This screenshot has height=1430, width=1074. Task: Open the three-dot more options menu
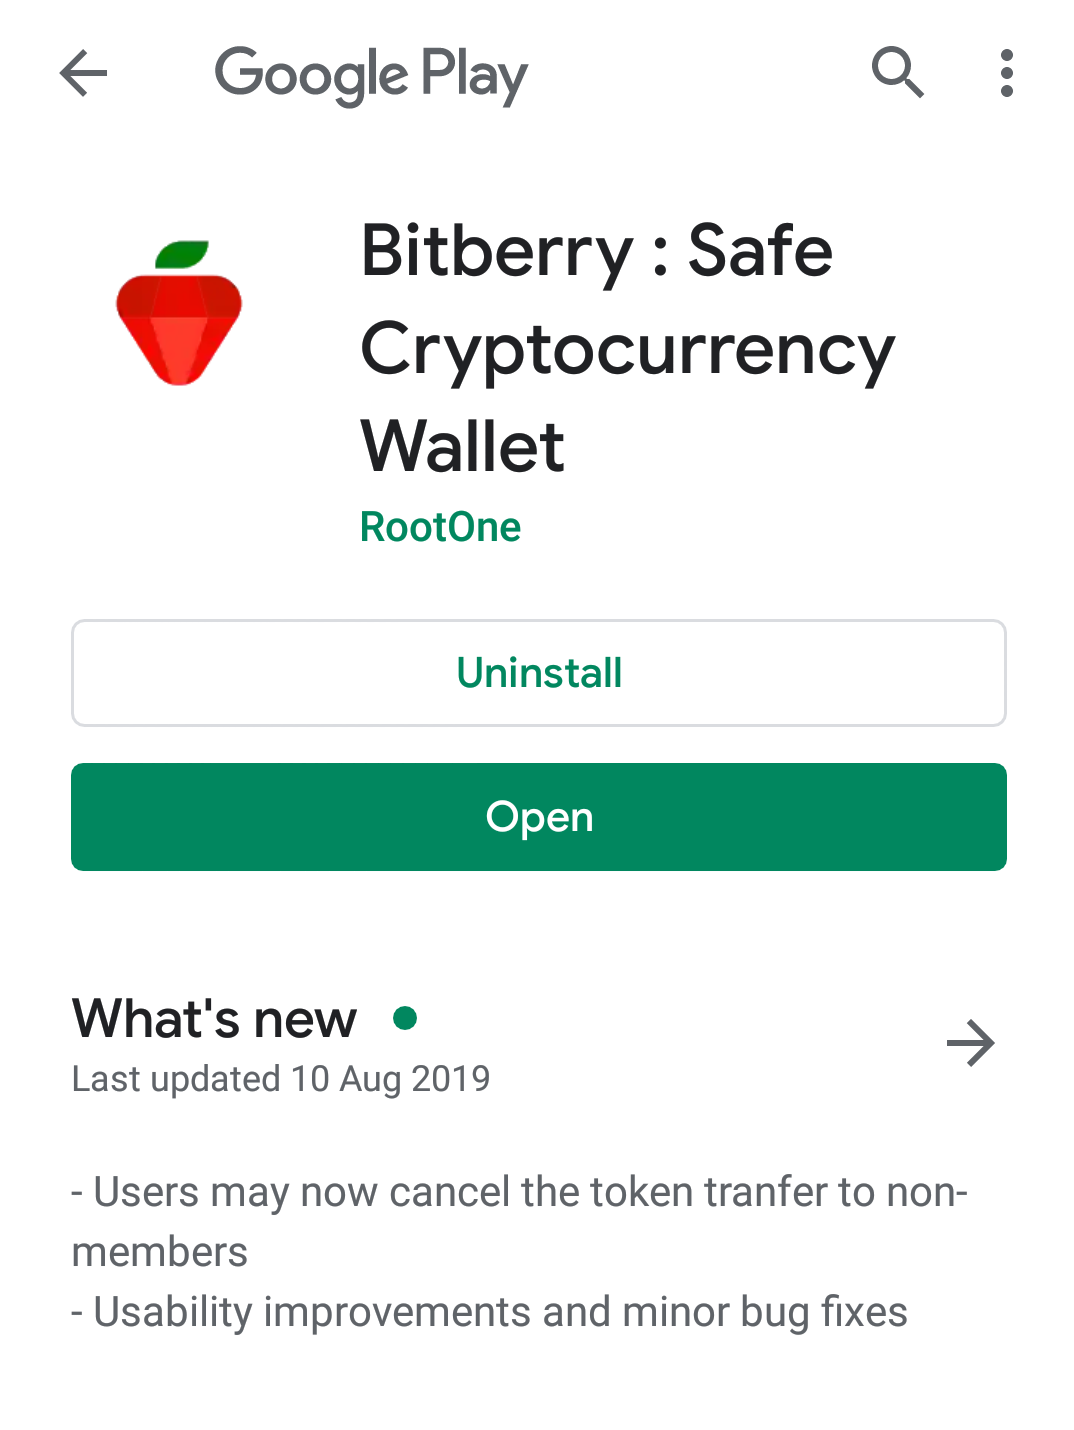click(x=1006, y=73)
